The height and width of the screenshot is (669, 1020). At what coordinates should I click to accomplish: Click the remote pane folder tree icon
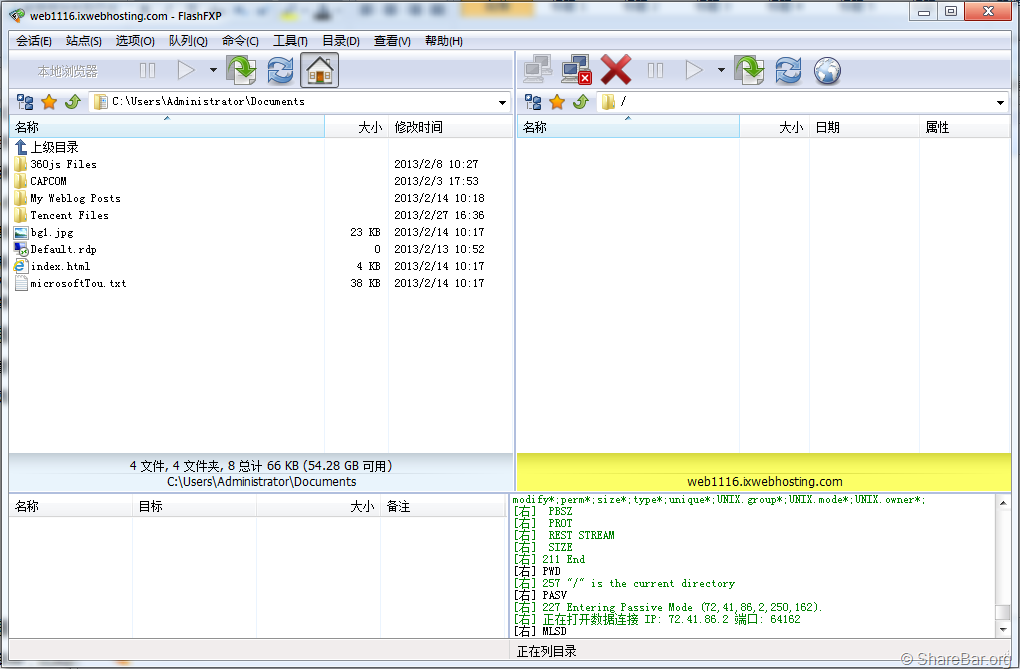click(533, 102)
